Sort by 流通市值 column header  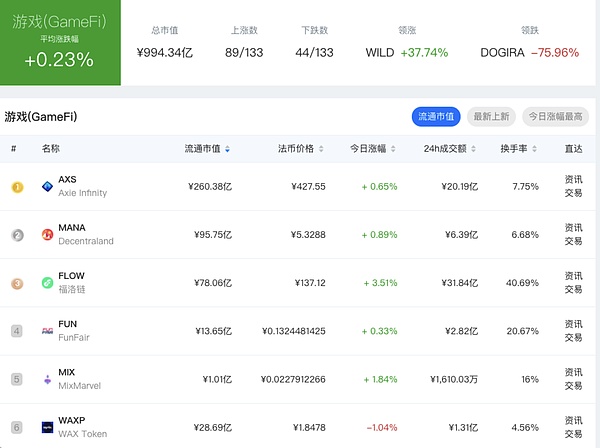[x=207, y=149]
